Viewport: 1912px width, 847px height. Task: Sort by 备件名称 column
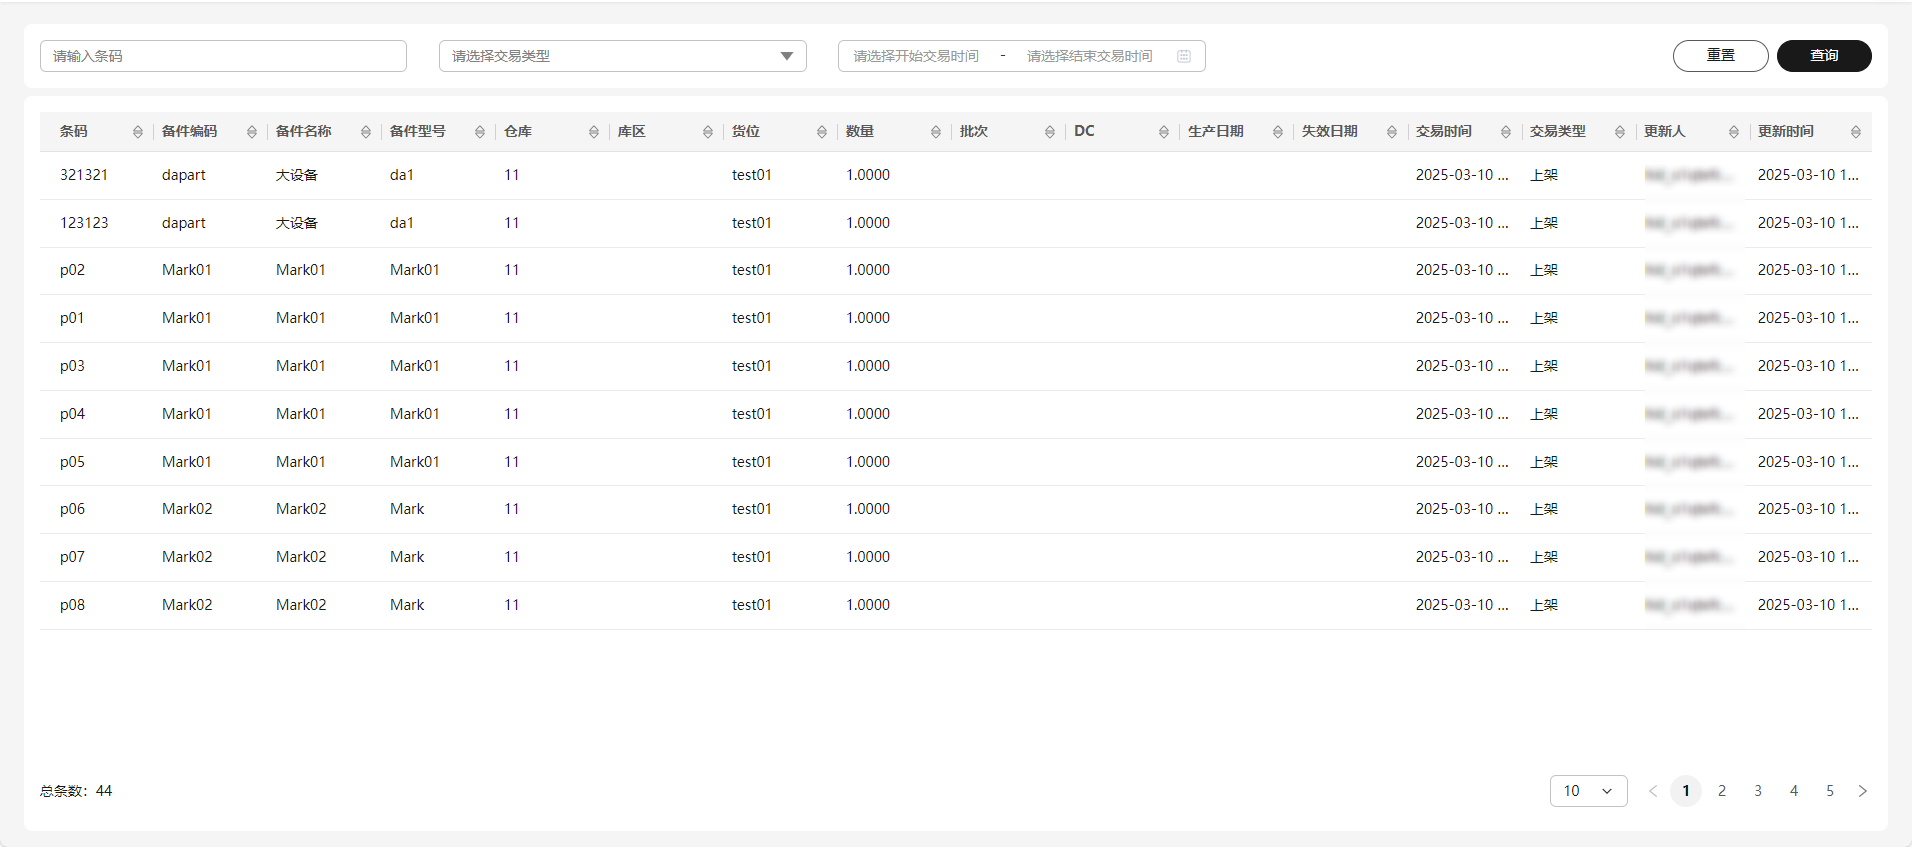(x=366, y=132)
